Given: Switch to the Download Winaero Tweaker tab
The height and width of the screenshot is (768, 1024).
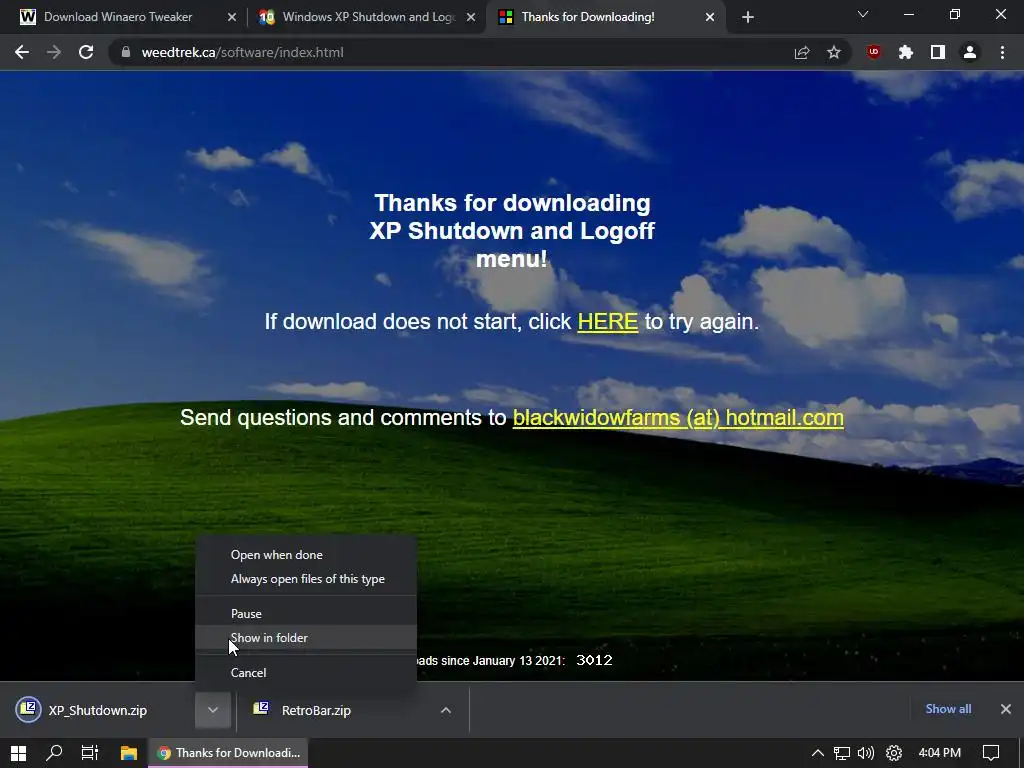Looking at the screenshot, I should coord(119,17).
